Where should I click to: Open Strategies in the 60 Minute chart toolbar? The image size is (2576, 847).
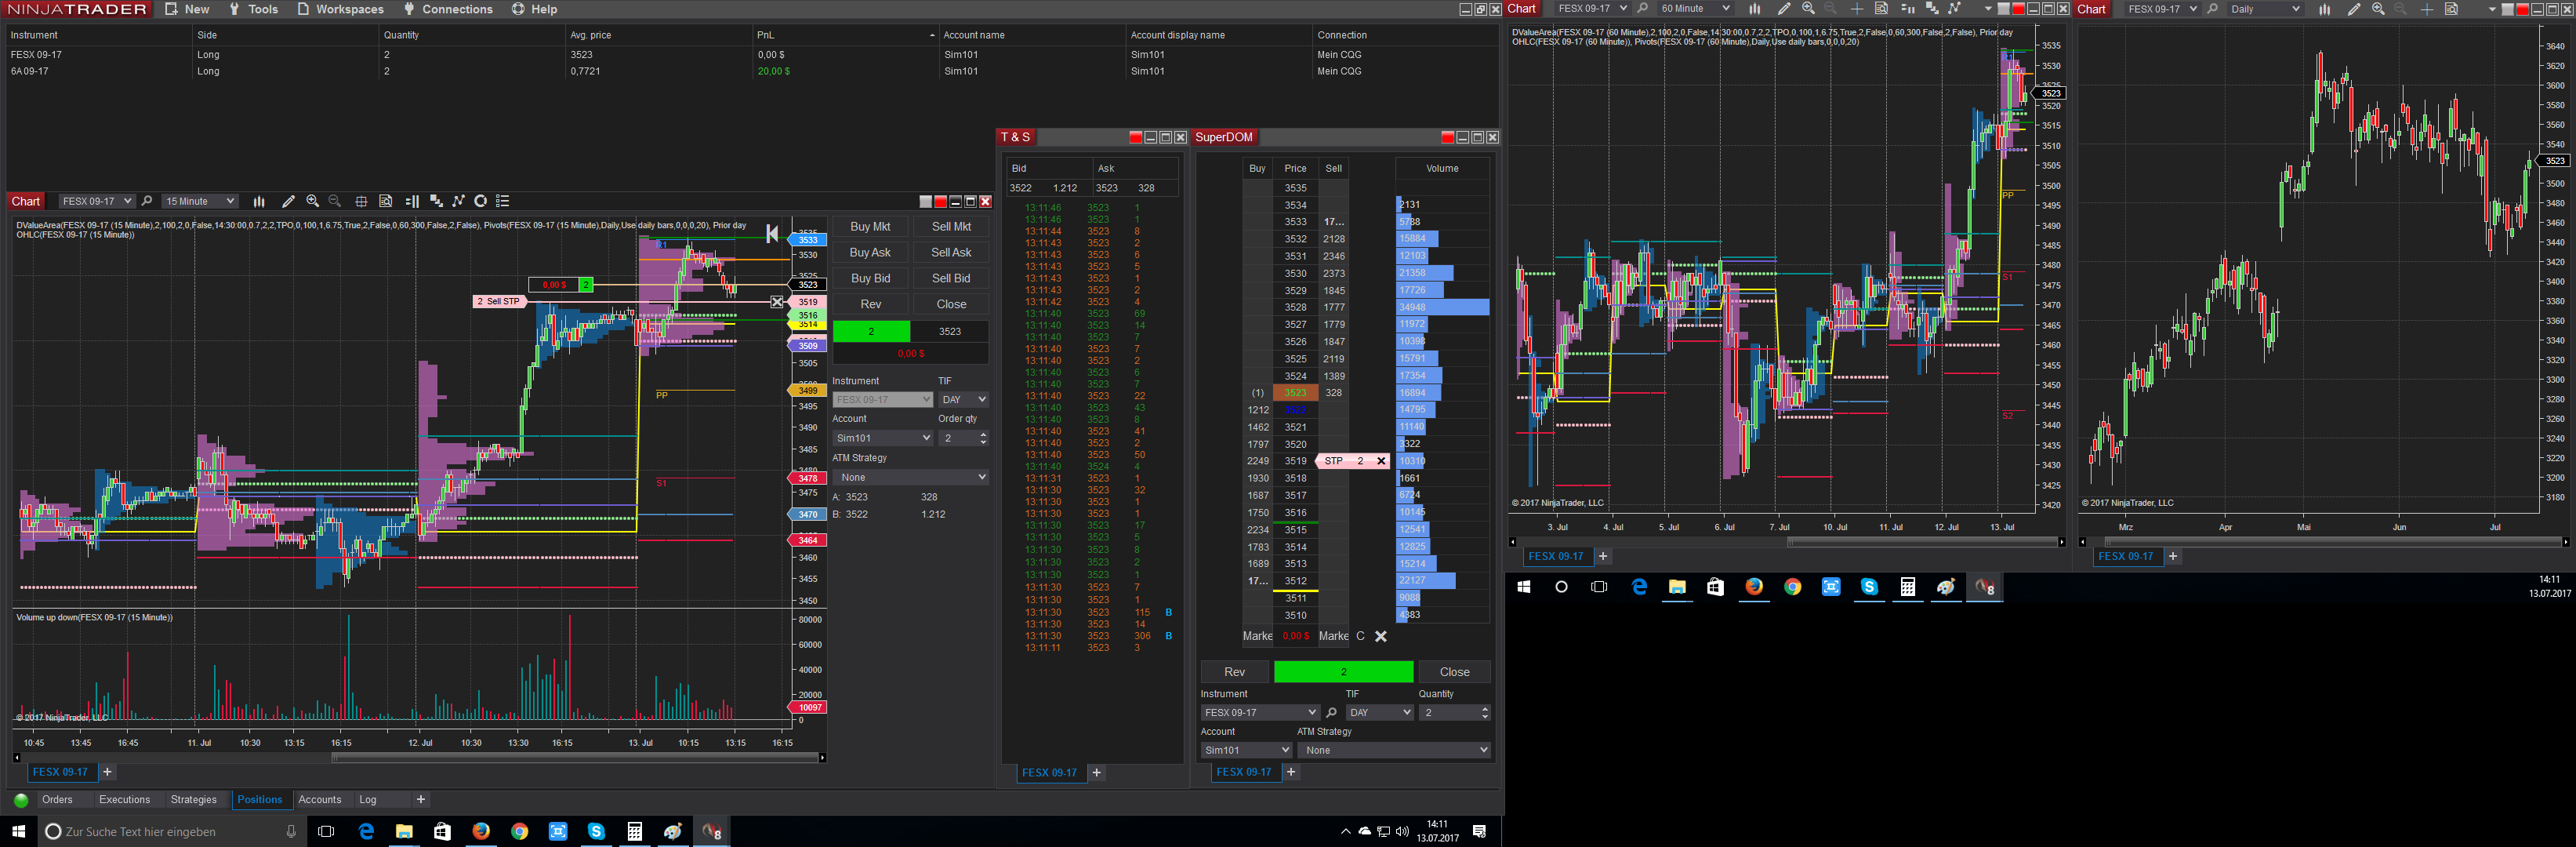click(1955, 9)
